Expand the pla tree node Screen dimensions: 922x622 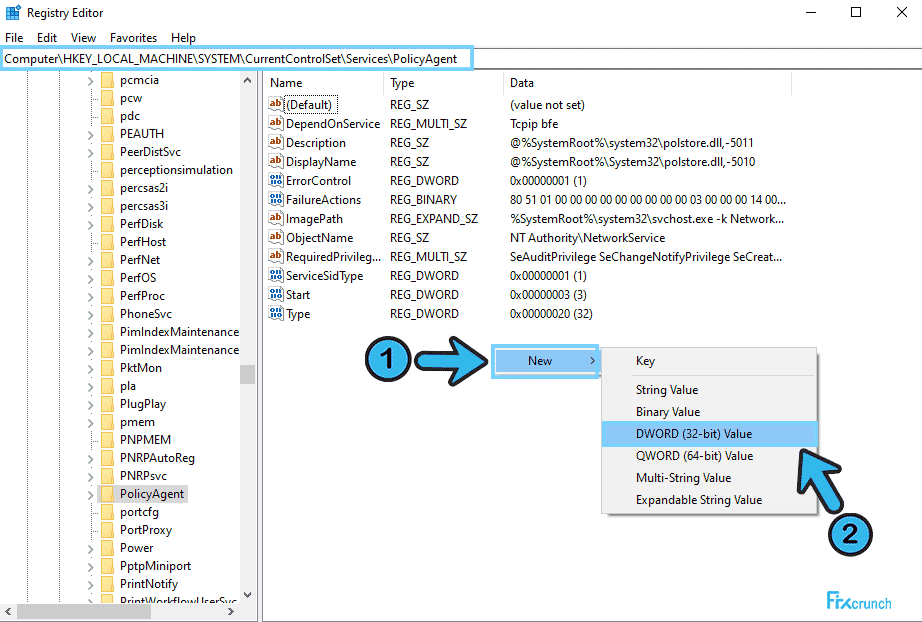[91, 386]
